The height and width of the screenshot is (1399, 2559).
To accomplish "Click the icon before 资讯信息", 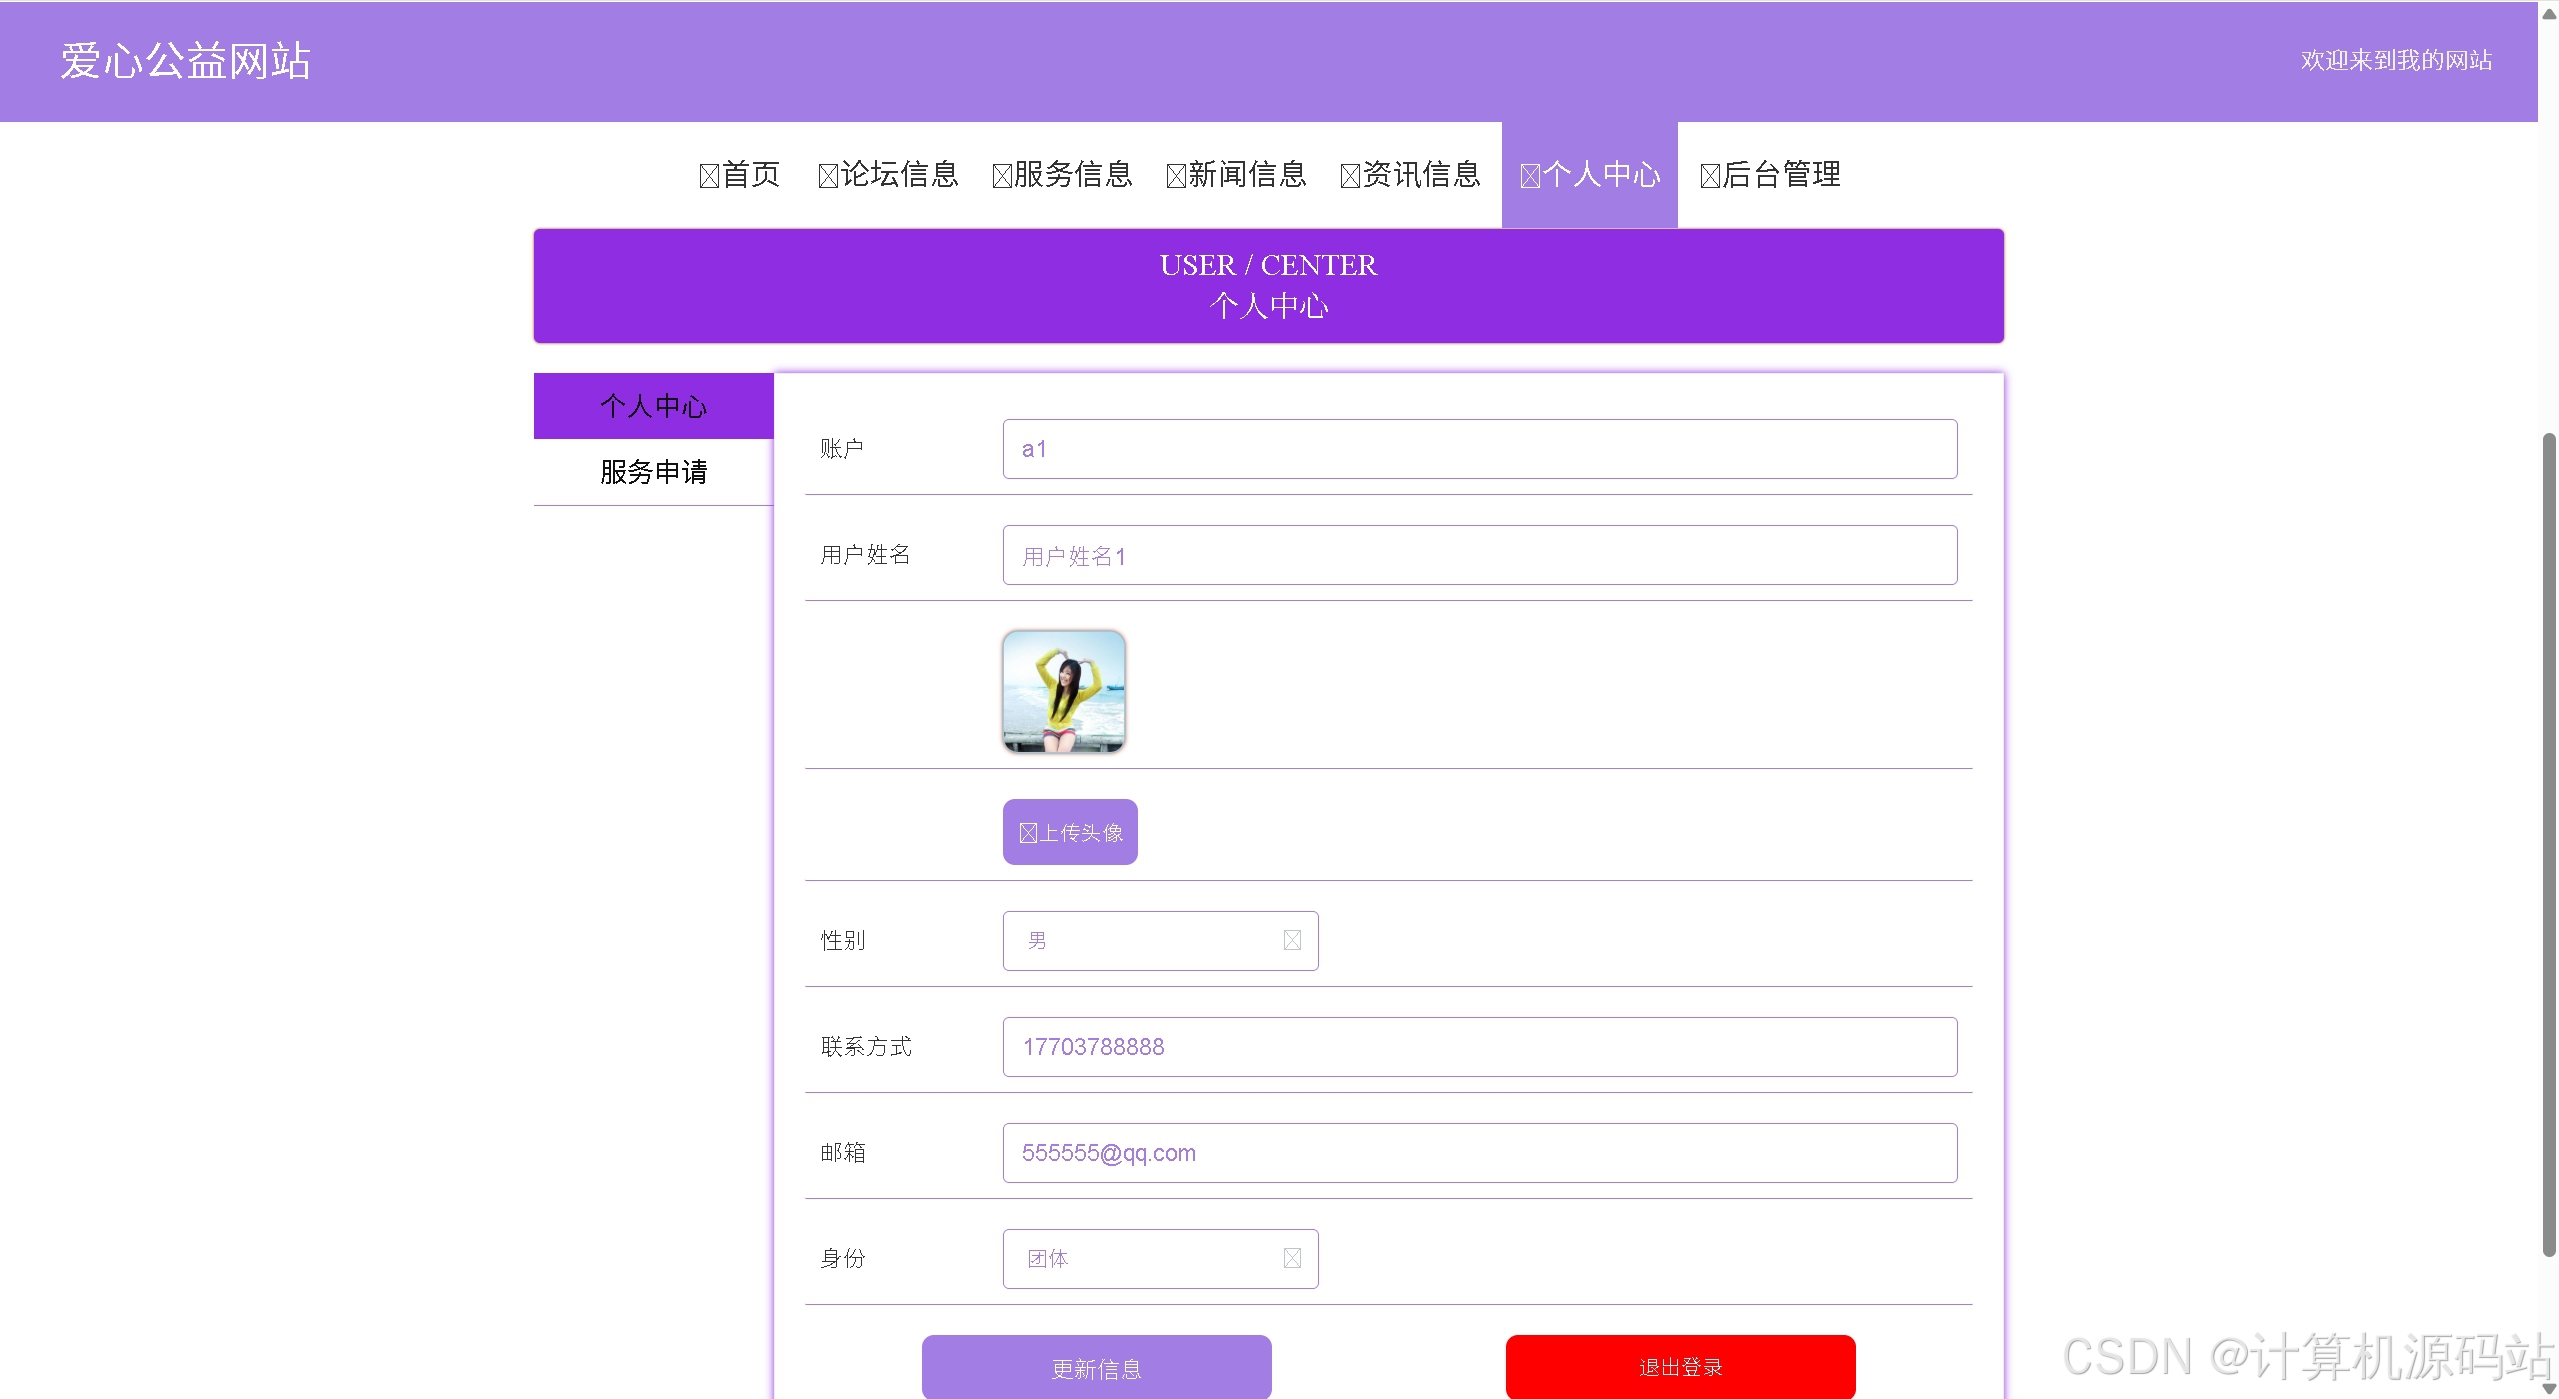I will coord(1350,177).
